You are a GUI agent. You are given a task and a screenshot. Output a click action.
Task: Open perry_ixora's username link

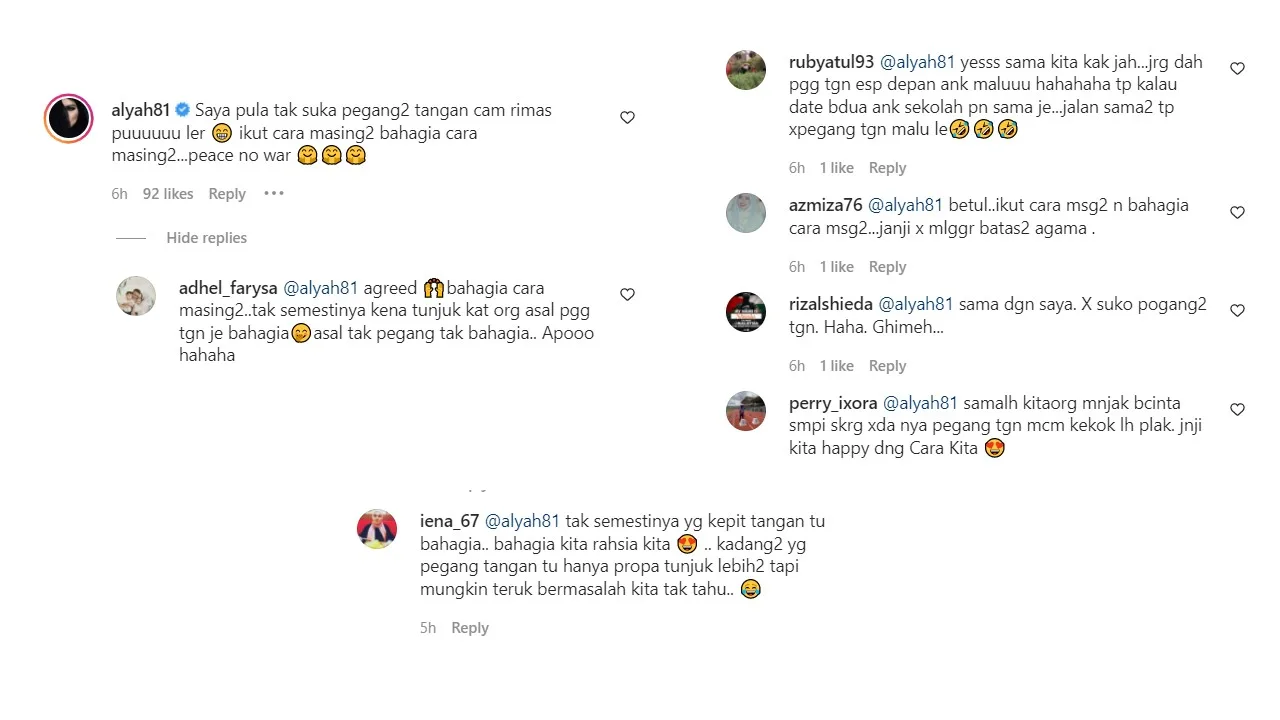coord(833,403)
